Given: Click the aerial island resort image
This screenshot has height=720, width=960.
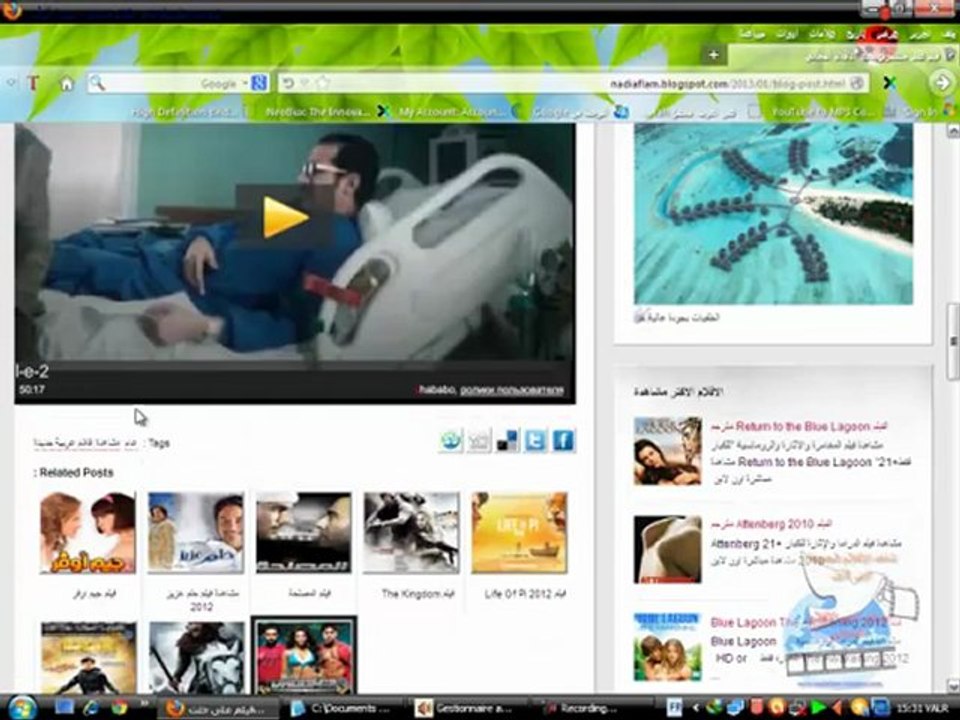Looking at the screenshot, I should point(773,213).
